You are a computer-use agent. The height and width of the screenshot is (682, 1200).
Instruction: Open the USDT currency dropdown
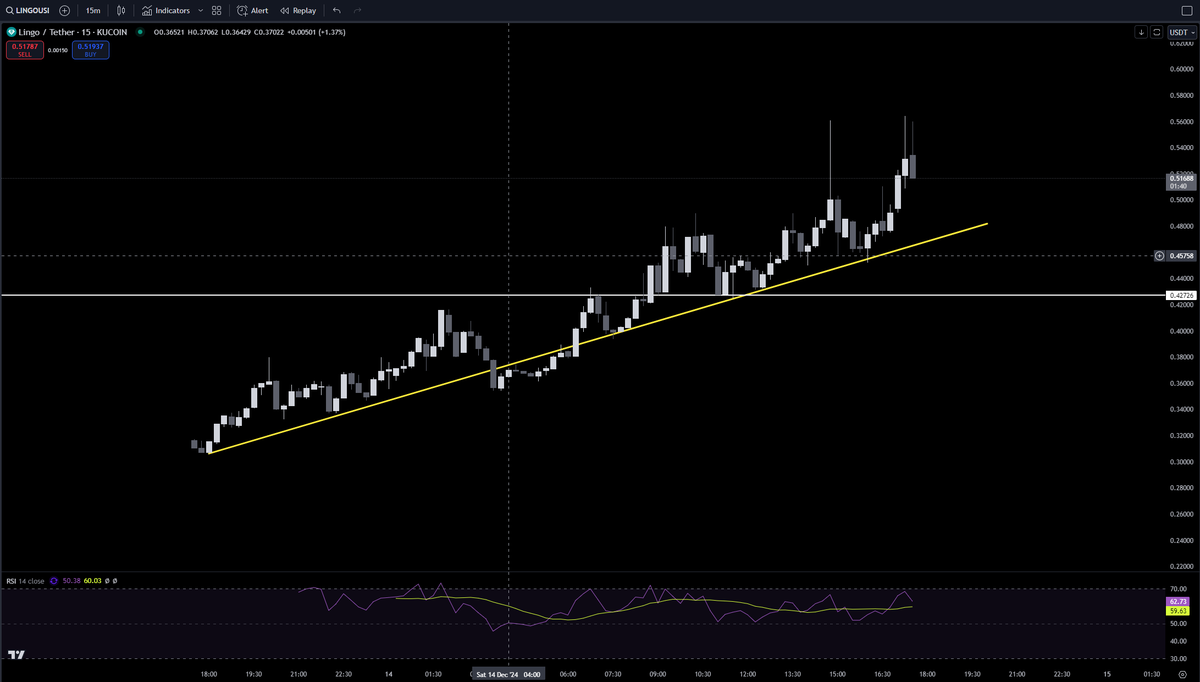[1180, 32]
